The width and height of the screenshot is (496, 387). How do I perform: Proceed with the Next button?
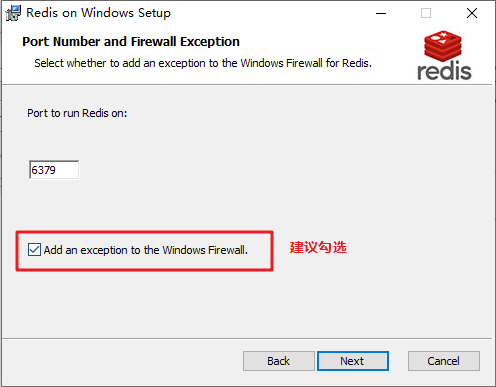coord(353,361)
